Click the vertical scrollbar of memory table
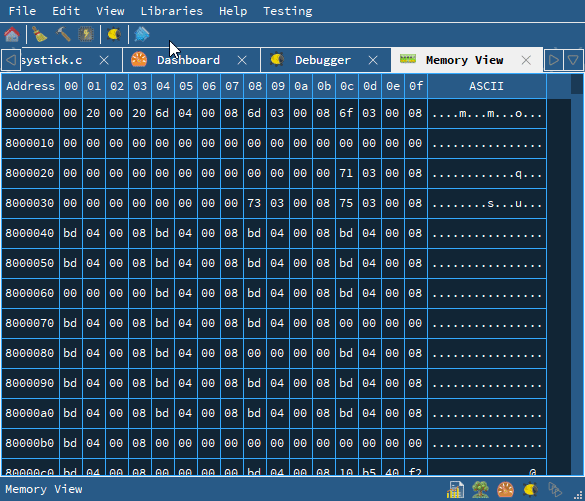Viewport: 585px width, 501px height. (577, 275)
